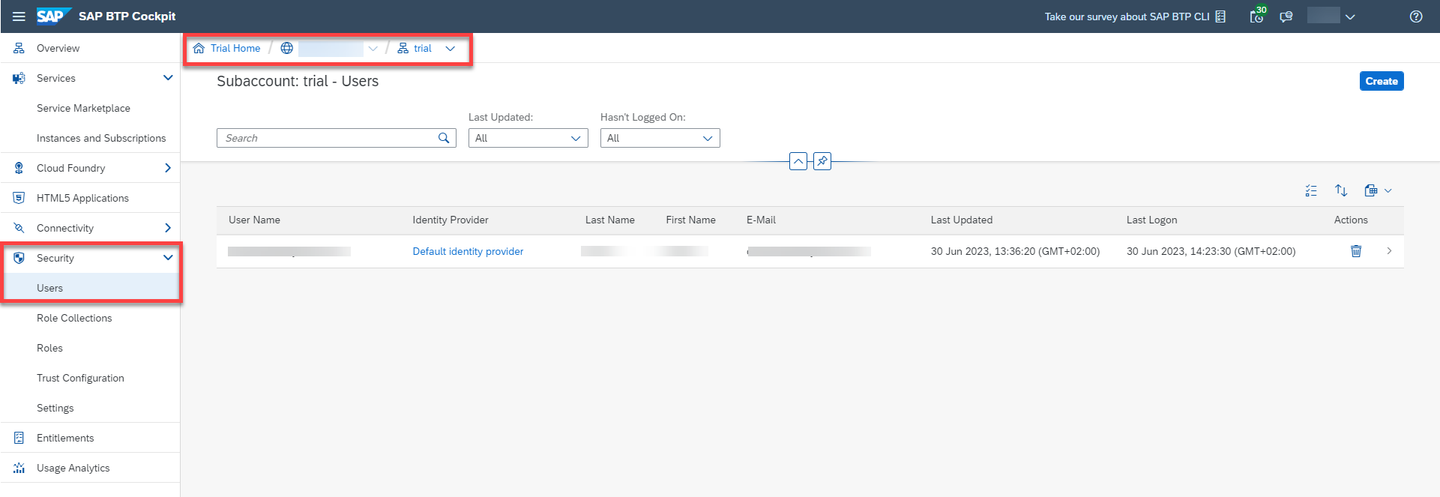Open table column settings icon
Viewport: 1440px width, 497px height.
1312,190
